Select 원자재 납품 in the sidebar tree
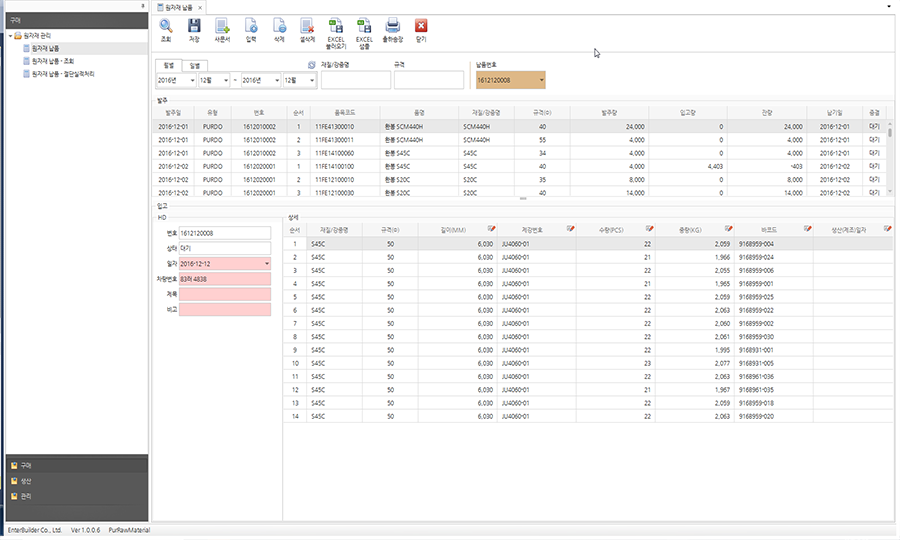The width and height of the screenshot is (900, 540). 45,48
